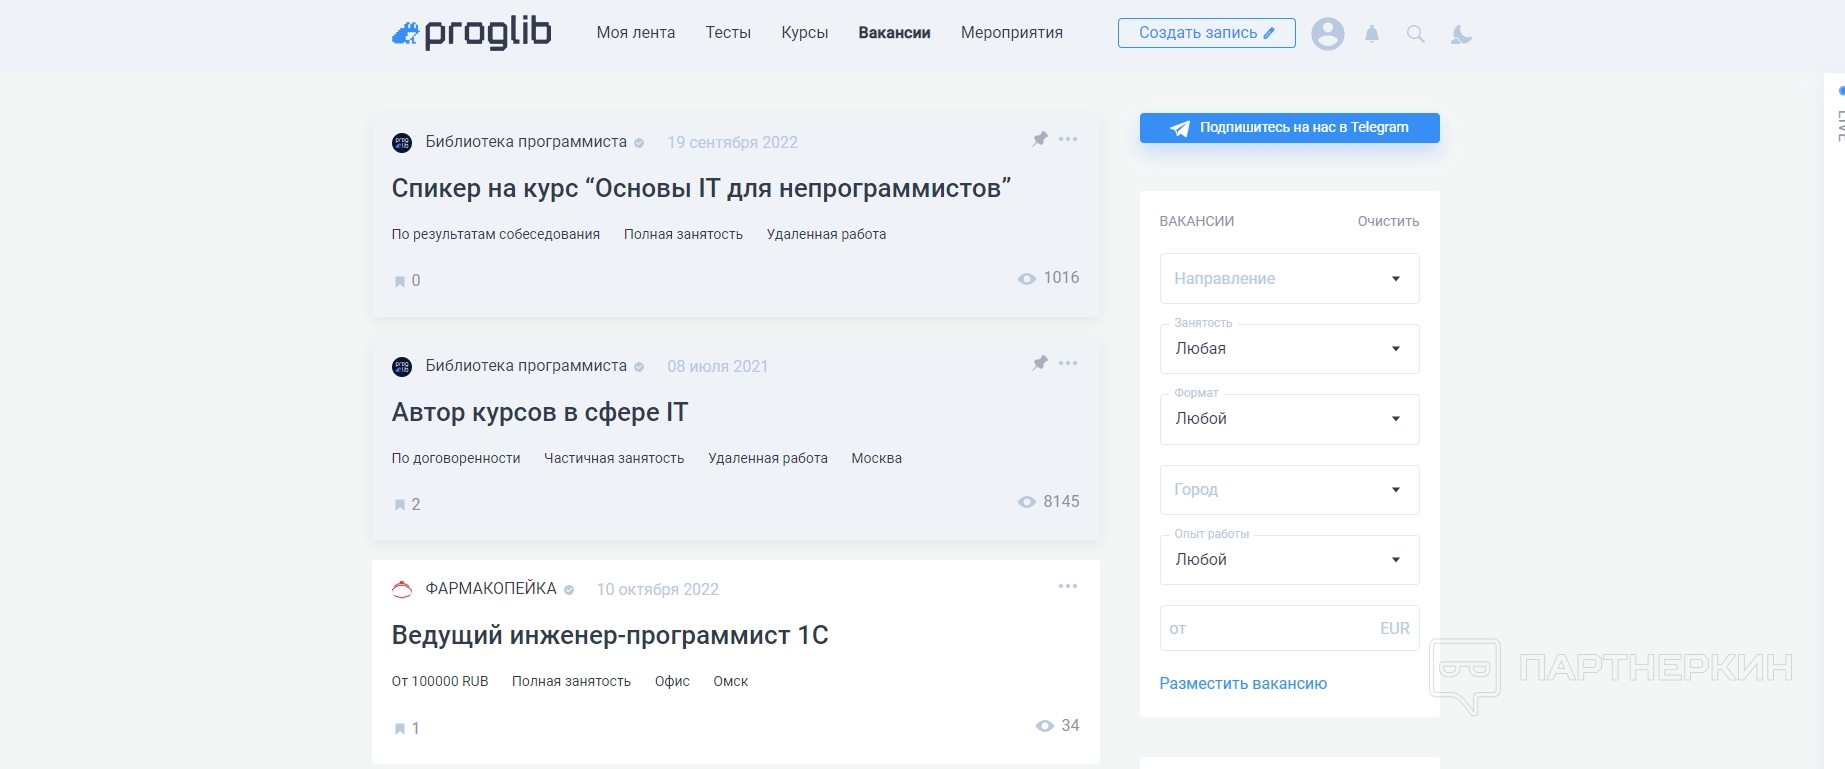Toggle dark mode moon icon
The width and height of the screenshot is (1845, 769).
pos(1461,34)
